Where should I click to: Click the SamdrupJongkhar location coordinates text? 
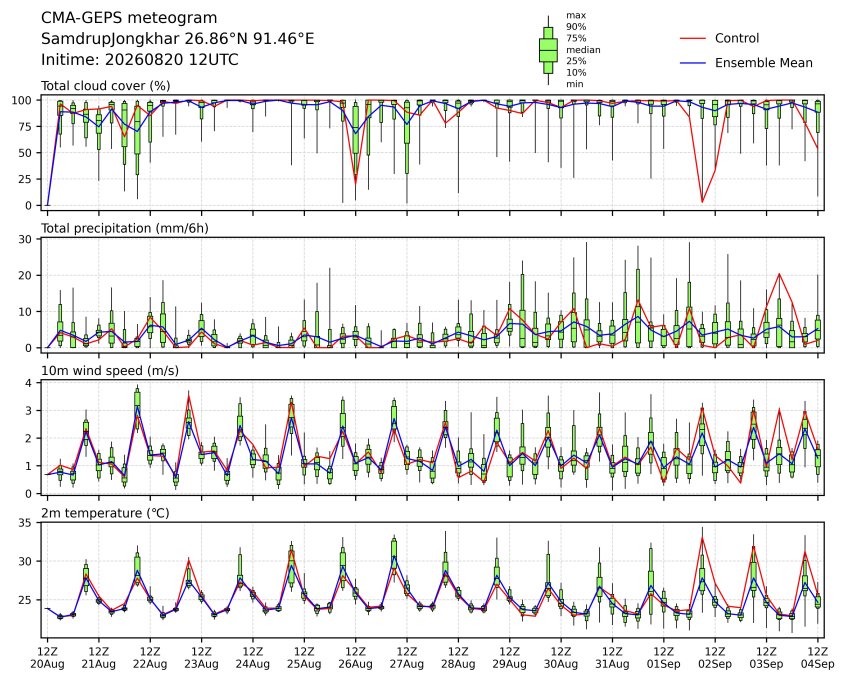tap(178, 39)
